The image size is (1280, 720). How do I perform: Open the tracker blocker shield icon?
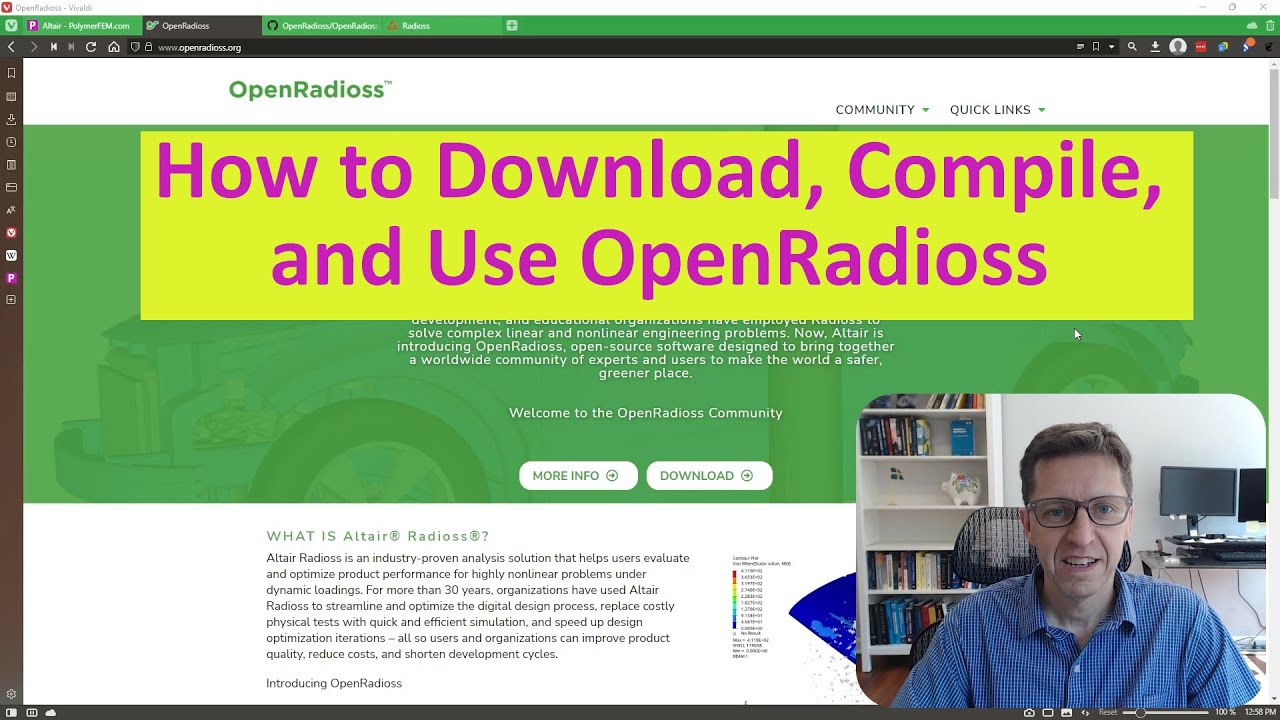(x=136, y=47)
